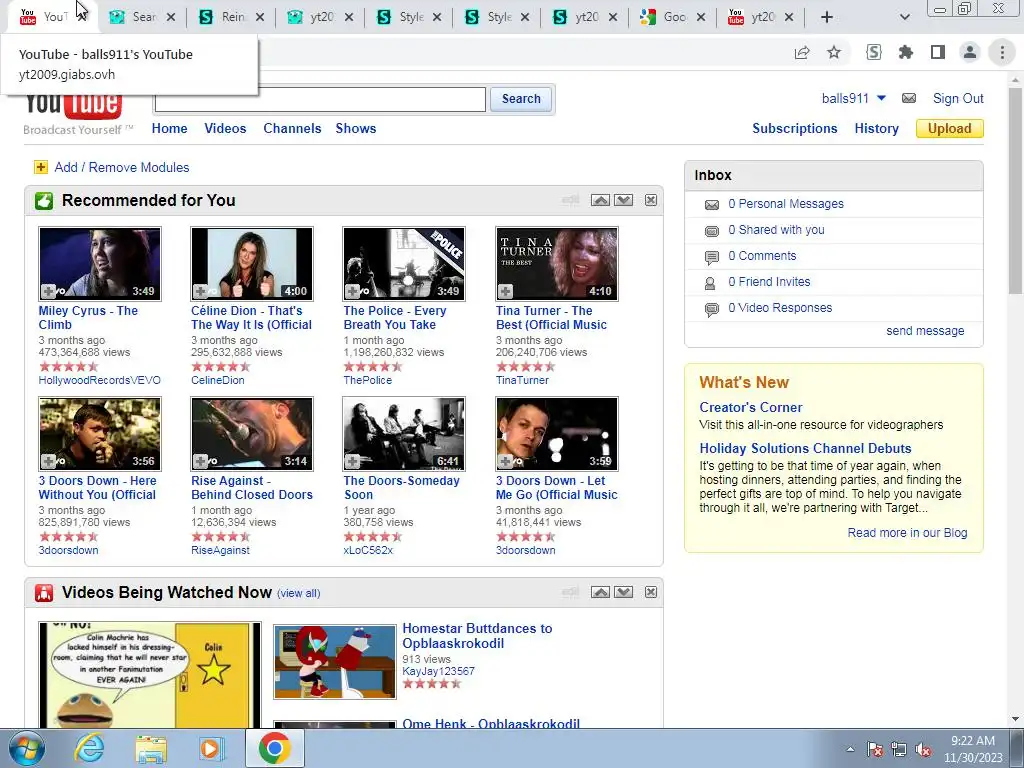Add Tina Turner video to queue

click(505, 291)
